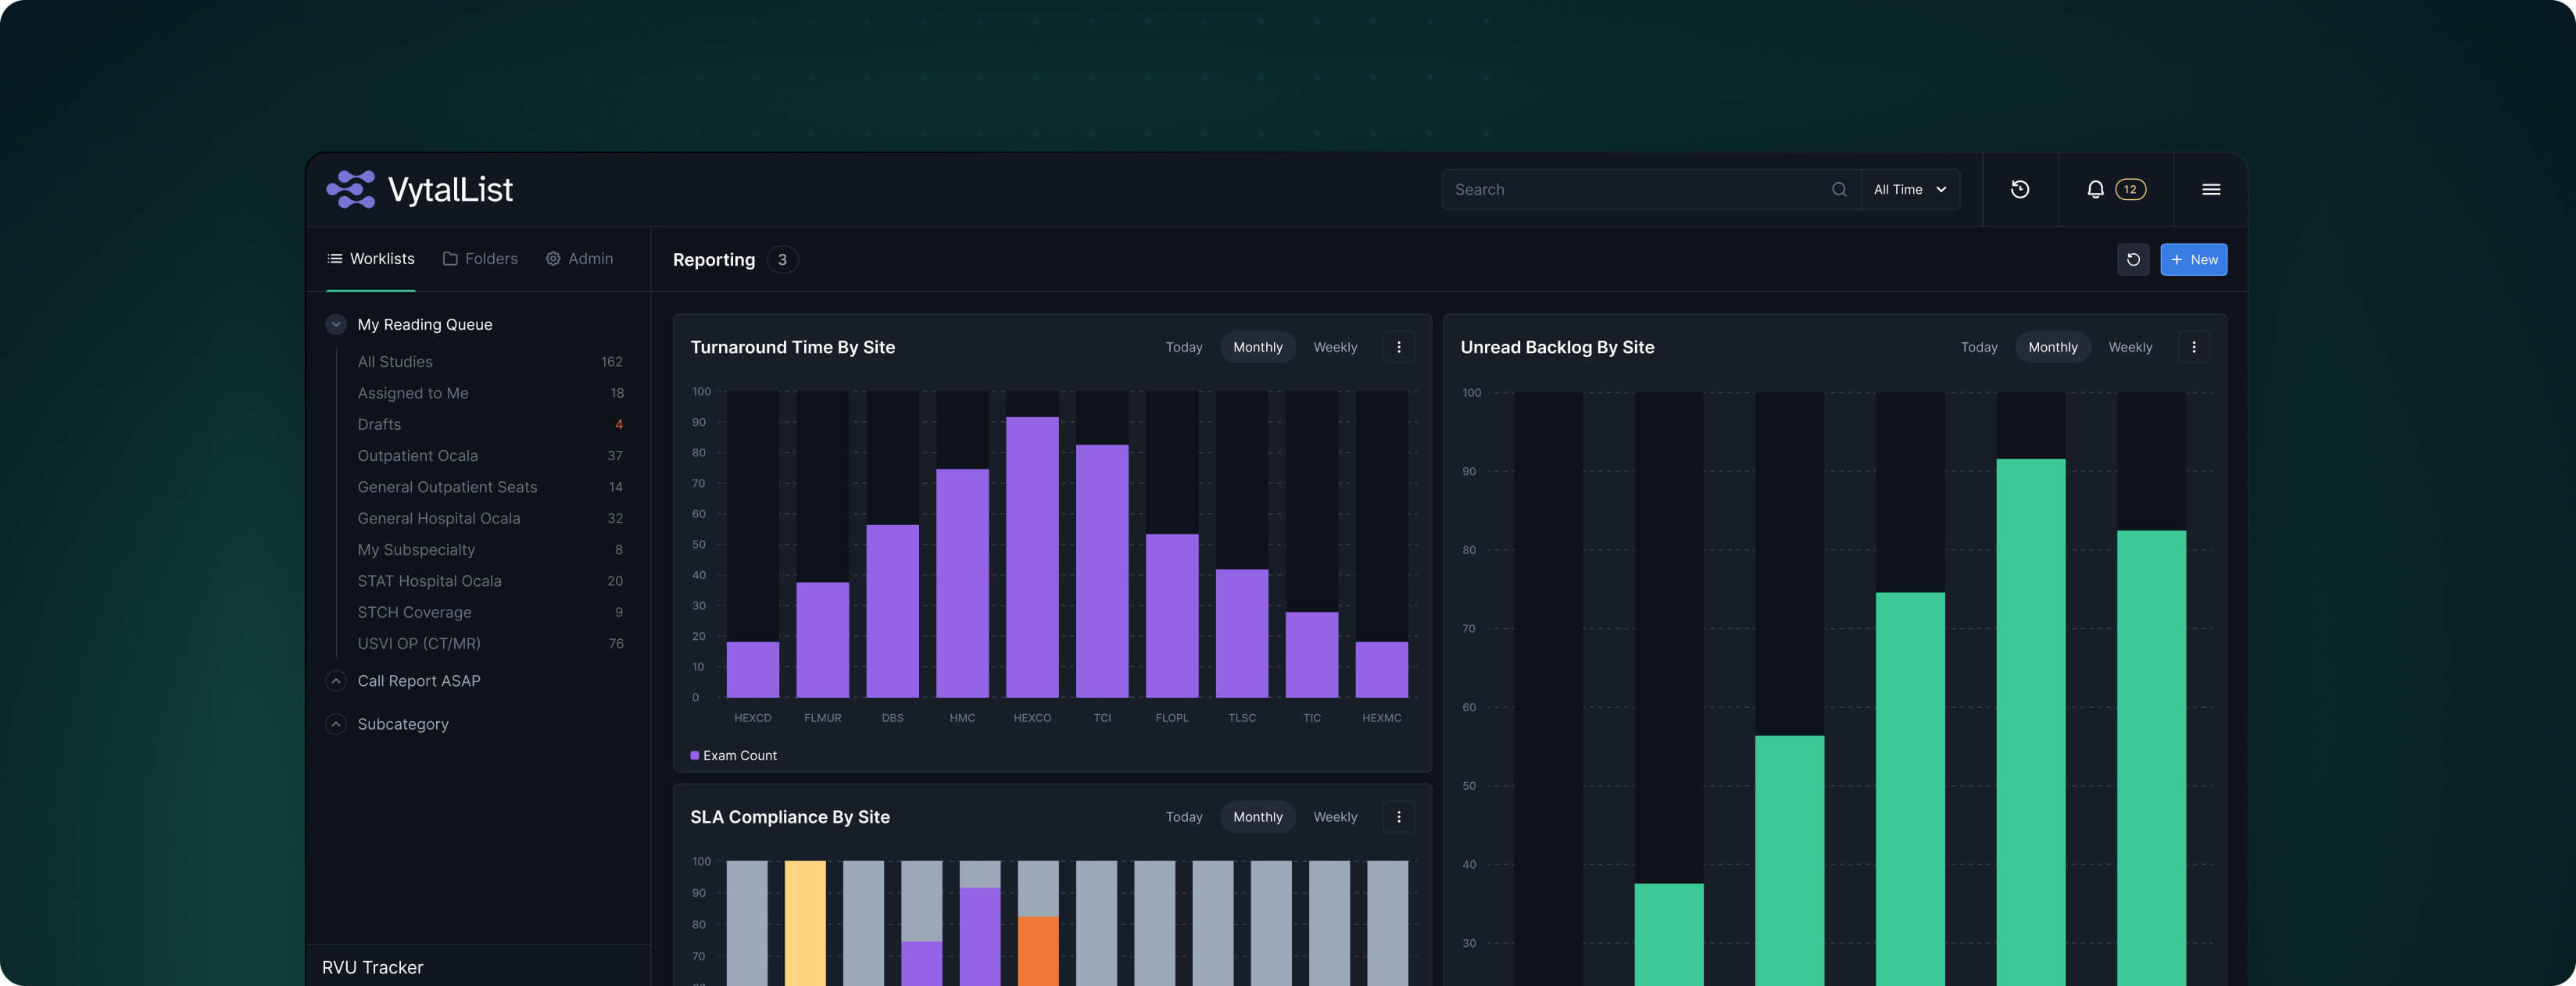The width and height of the screenshot is (2576, 986).
Task: Click the purple Exam Count legend swatch
Action: coord(694,756)
